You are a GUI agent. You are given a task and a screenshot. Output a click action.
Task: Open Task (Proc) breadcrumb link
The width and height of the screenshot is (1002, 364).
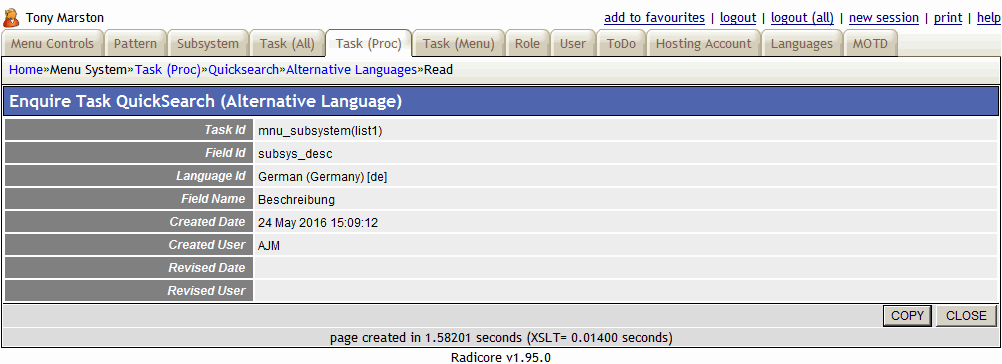pyautogui.click(x=168, y=70)
